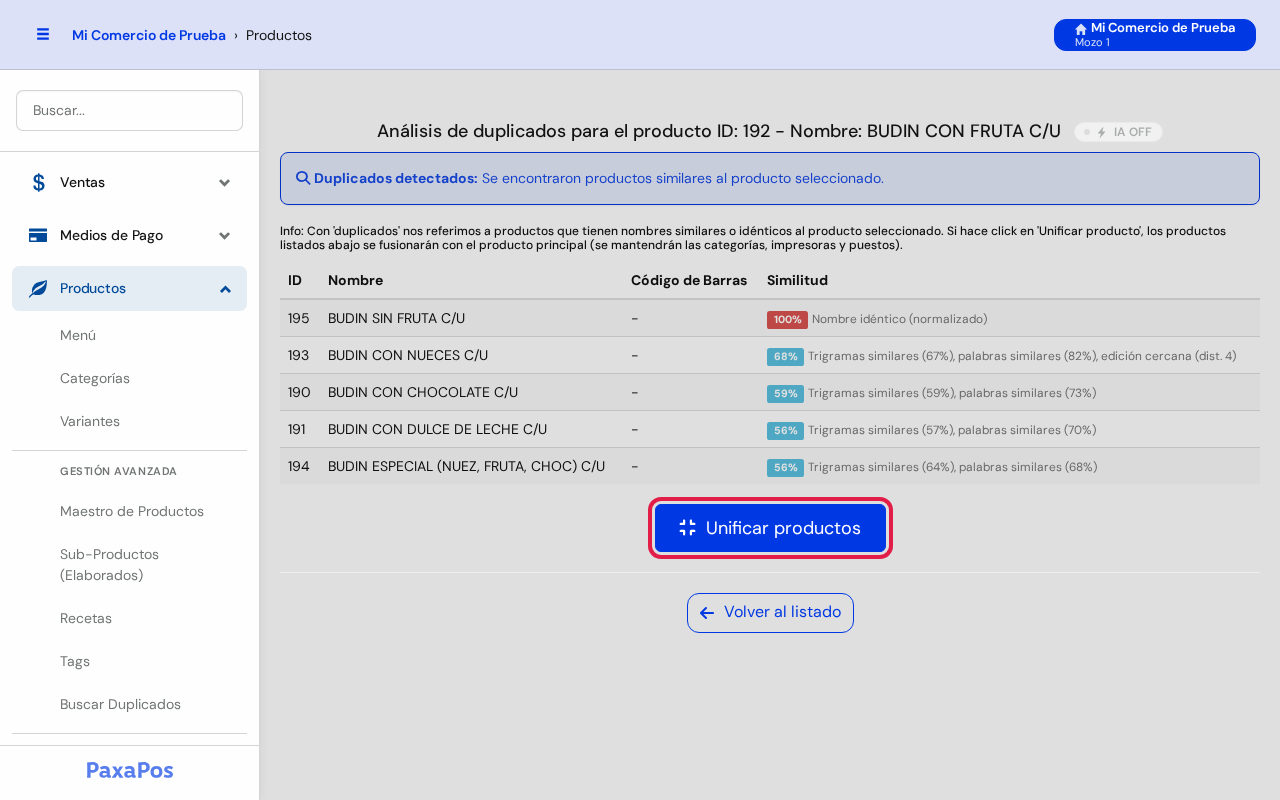This screenshot has height=800, width=1280.
Task: Click the compress icon on Unificar productos
Action: point(687,528)
